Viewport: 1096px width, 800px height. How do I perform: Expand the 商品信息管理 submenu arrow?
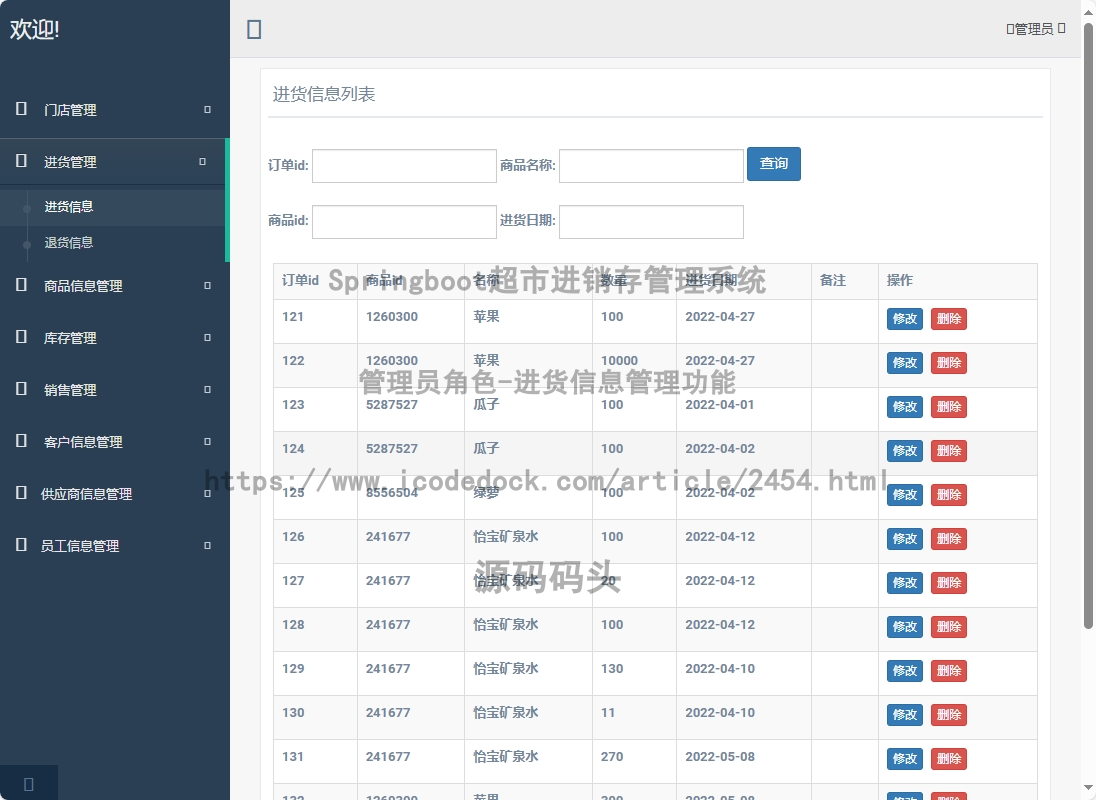(208, 286)
